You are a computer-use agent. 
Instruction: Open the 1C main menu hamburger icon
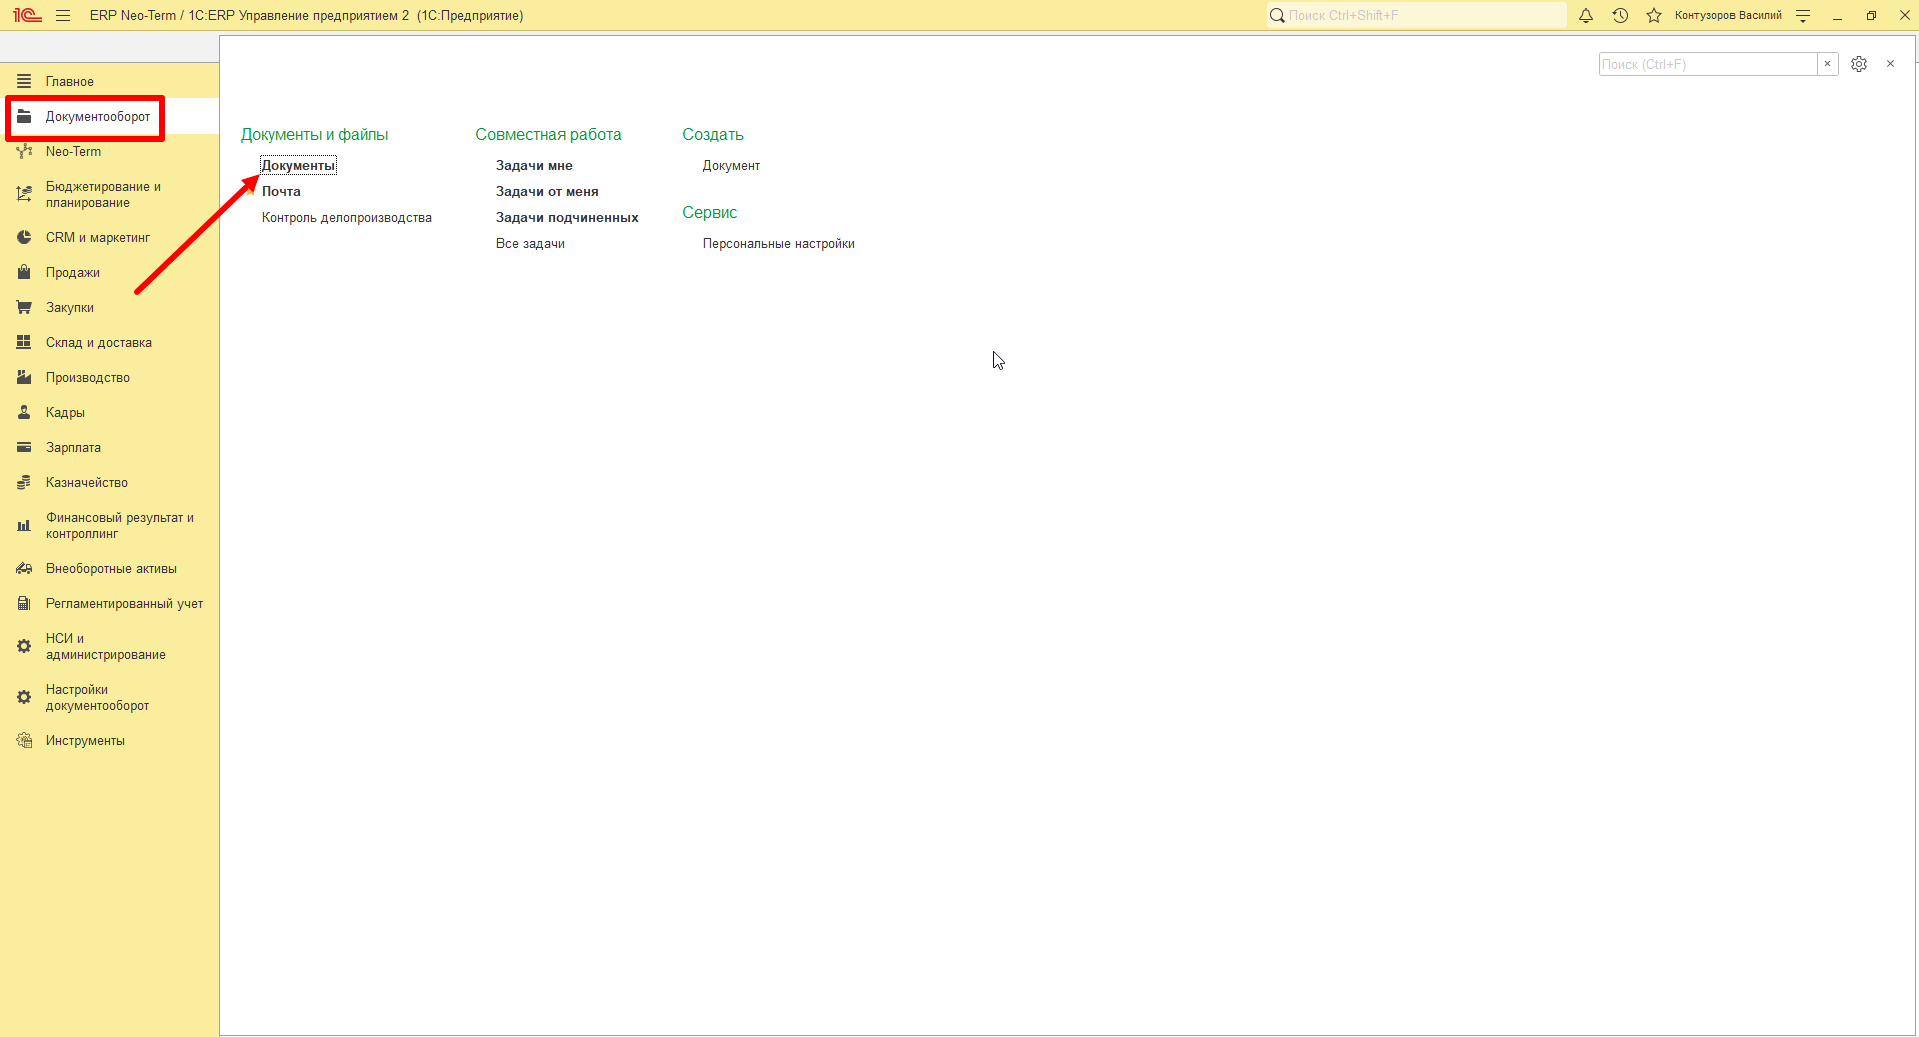(x=63, y=15)
